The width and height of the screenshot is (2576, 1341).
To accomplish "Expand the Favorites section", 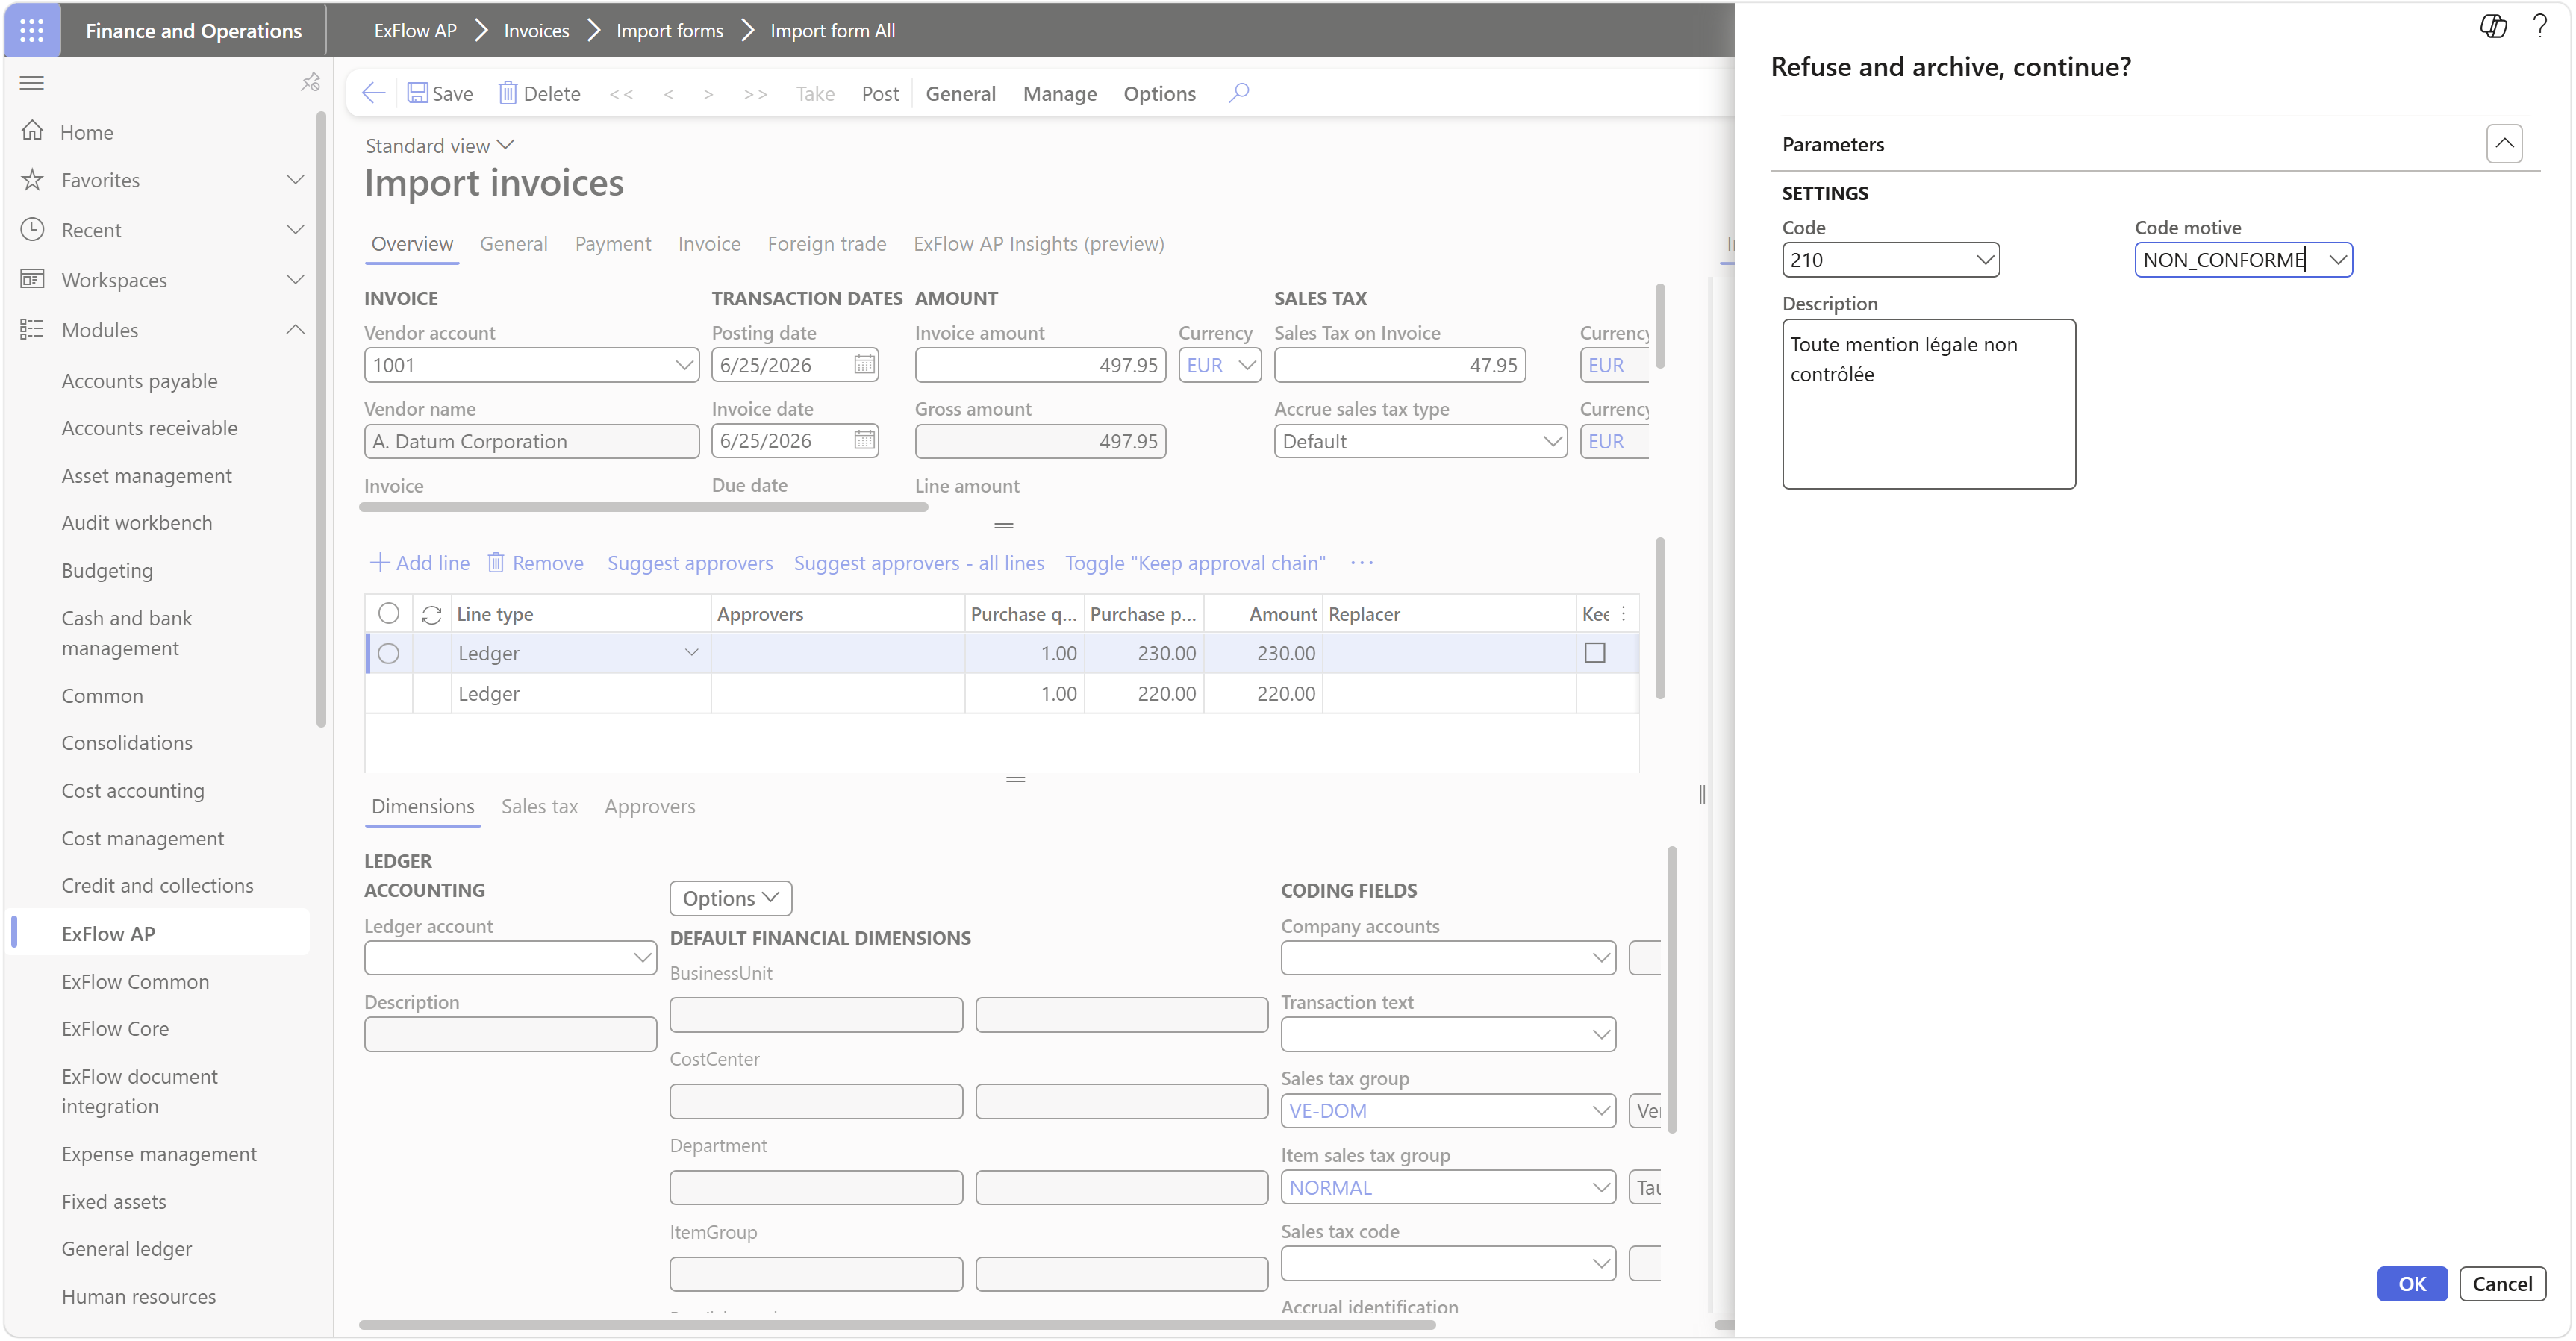I will (x=295, y=180).
